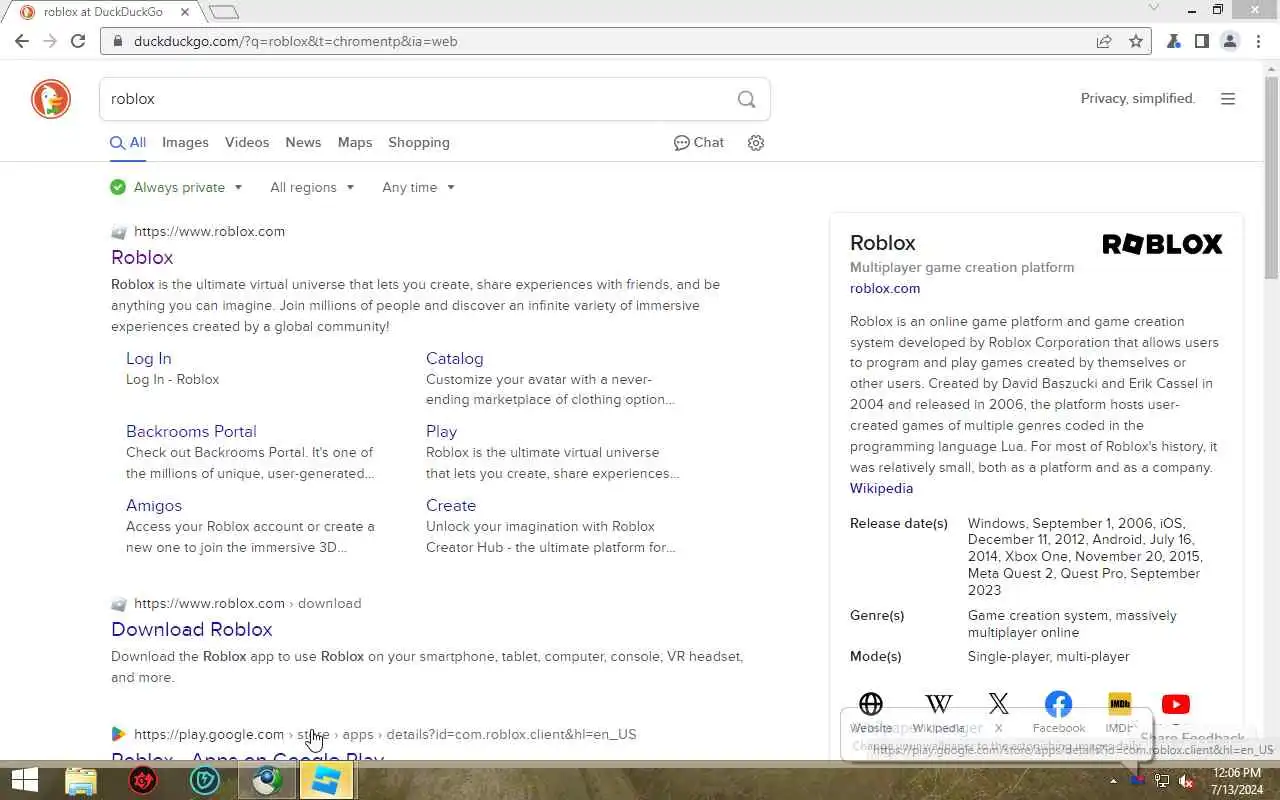Click the Privacy, simplified. text
Image resolution: width=1280 pixels, height=800 pixels.
point(1138,98)
